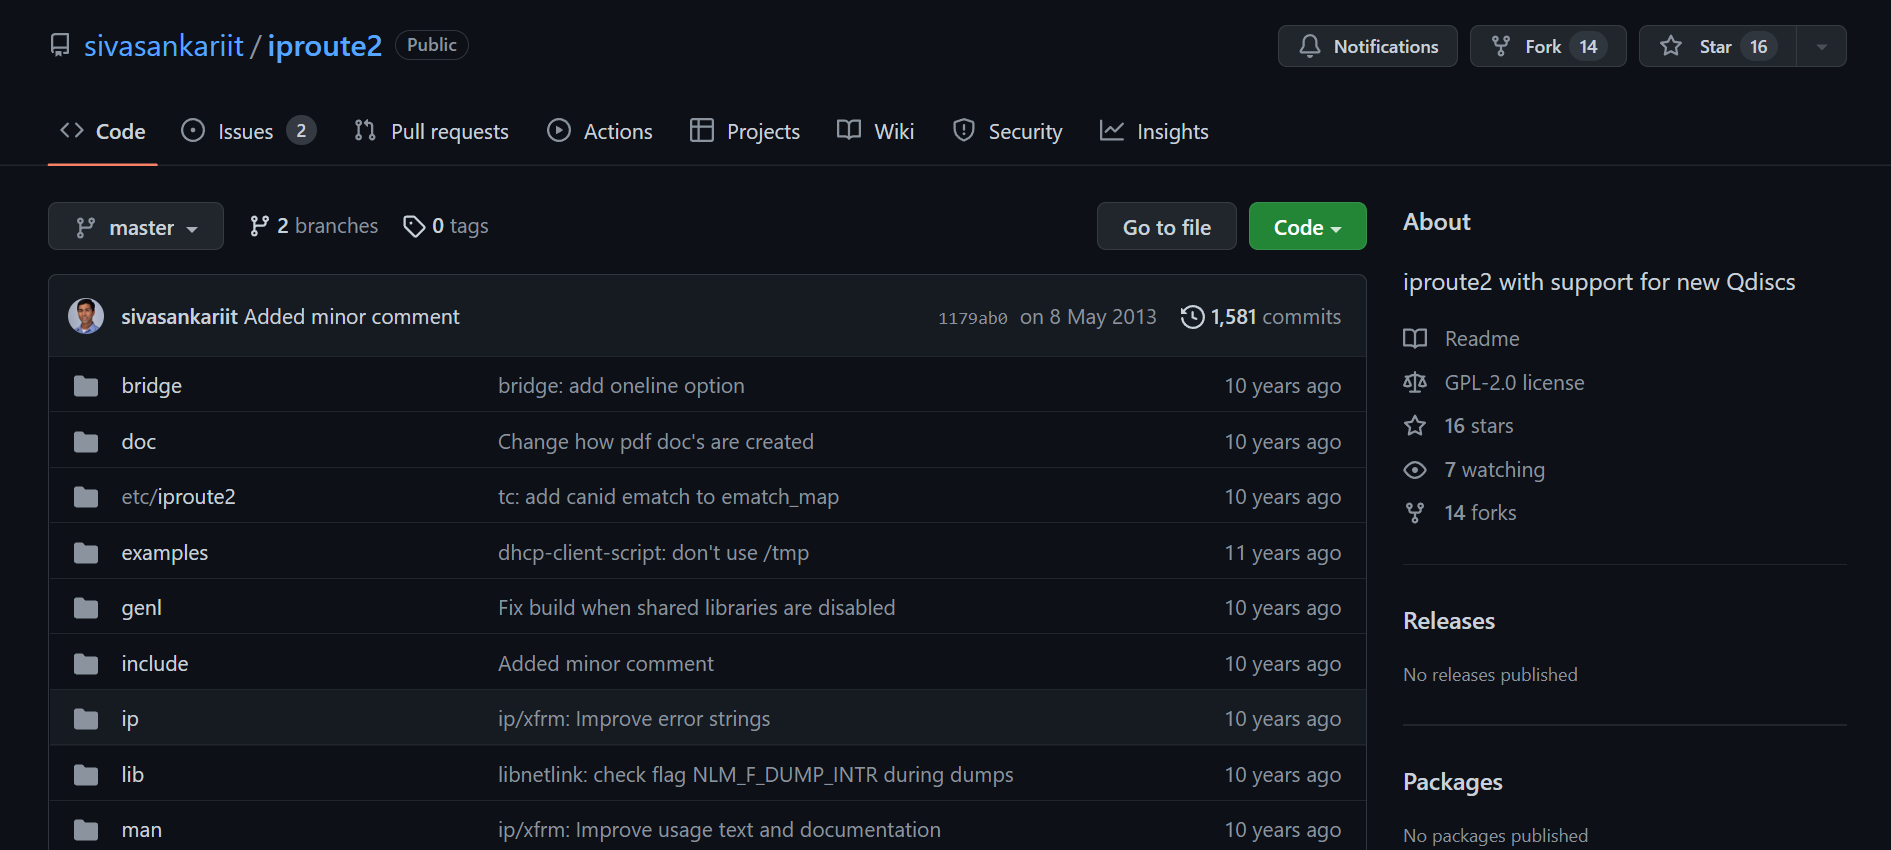The image size is (1891, 850).
Task: Open the 'bridge: add oneline option' commit
Action: pyautogui.click(x=621, y=386)
